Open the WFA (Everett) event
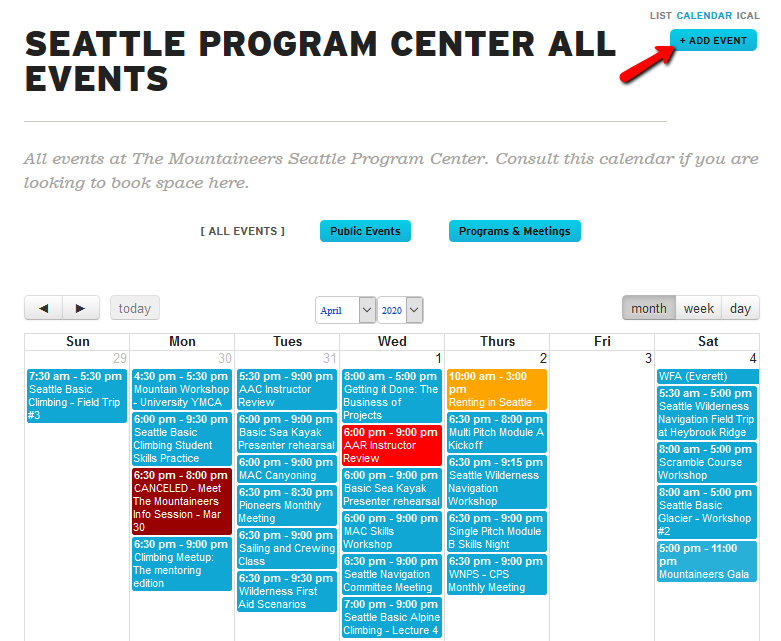This screenshot has height=641, width=781. (x=707, y=376)
